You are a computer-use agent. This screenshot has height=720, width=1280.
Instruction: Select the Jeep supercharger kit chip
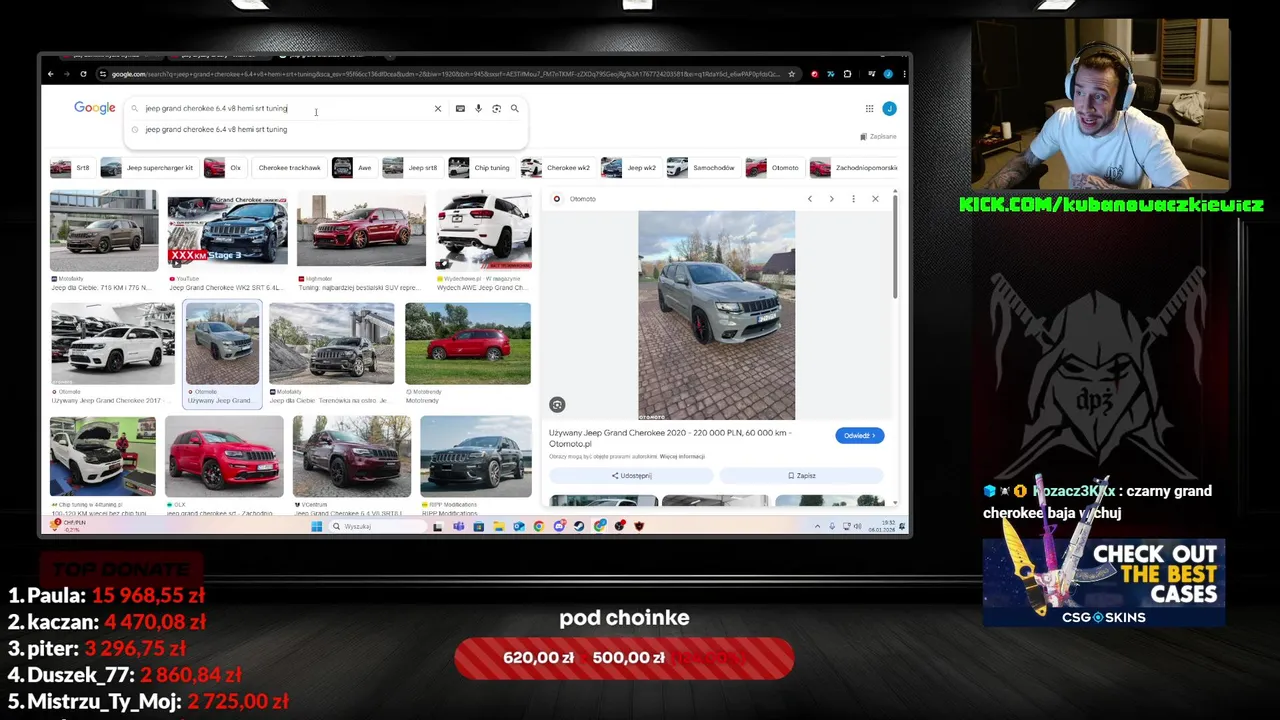click(x=148, y=168)
